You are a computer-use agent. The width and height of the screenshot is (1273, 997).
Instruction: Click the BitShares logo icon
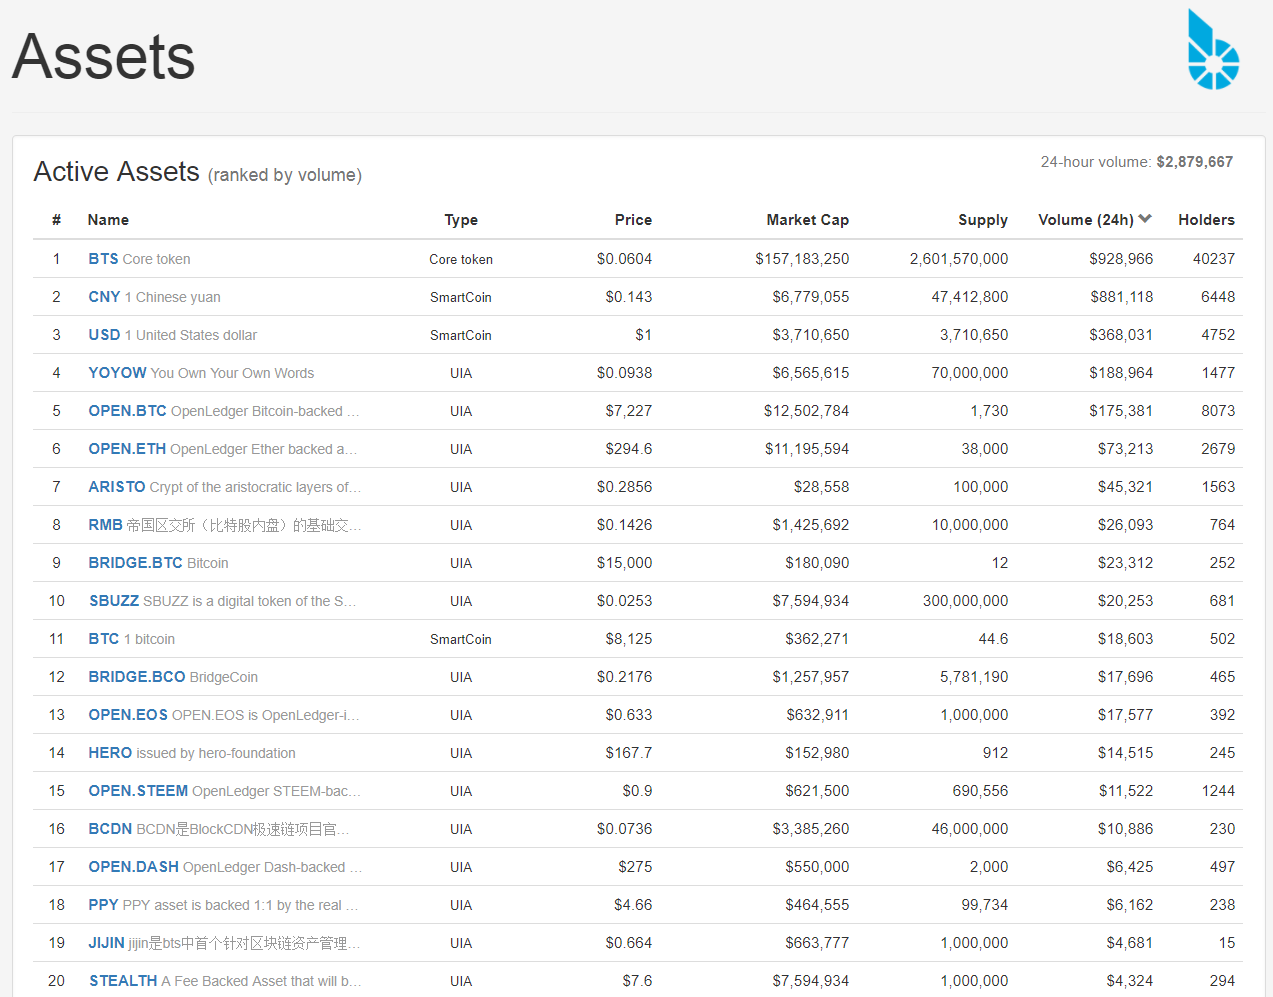(1213, 49)
